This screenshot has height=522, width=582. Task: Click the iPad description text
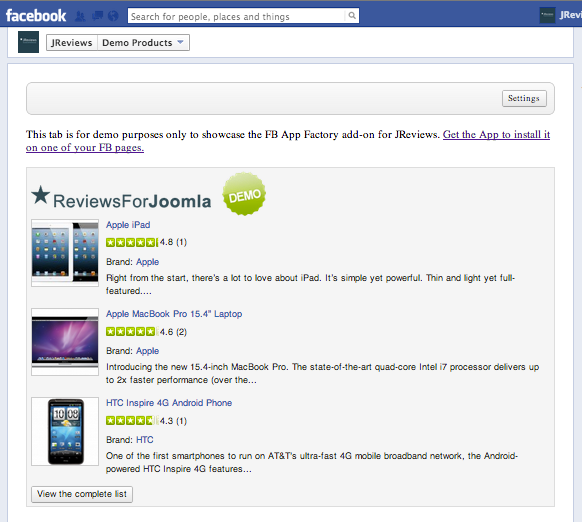(x=310, y=284)
